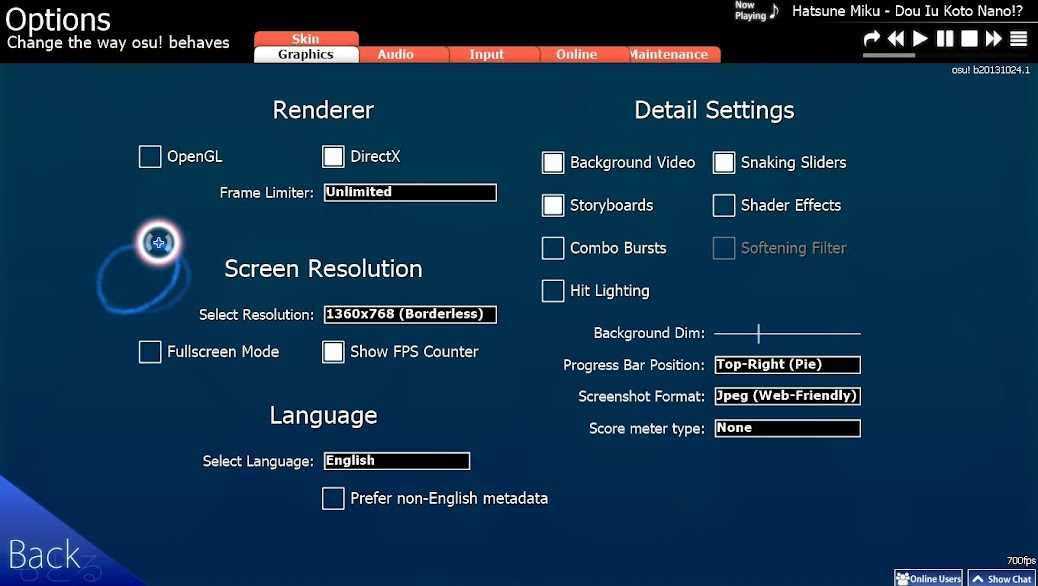The height and width of the screenshot is (586, 1038).
Task: Open the Score meter type dropdown
Action: (x=788, y=428)
